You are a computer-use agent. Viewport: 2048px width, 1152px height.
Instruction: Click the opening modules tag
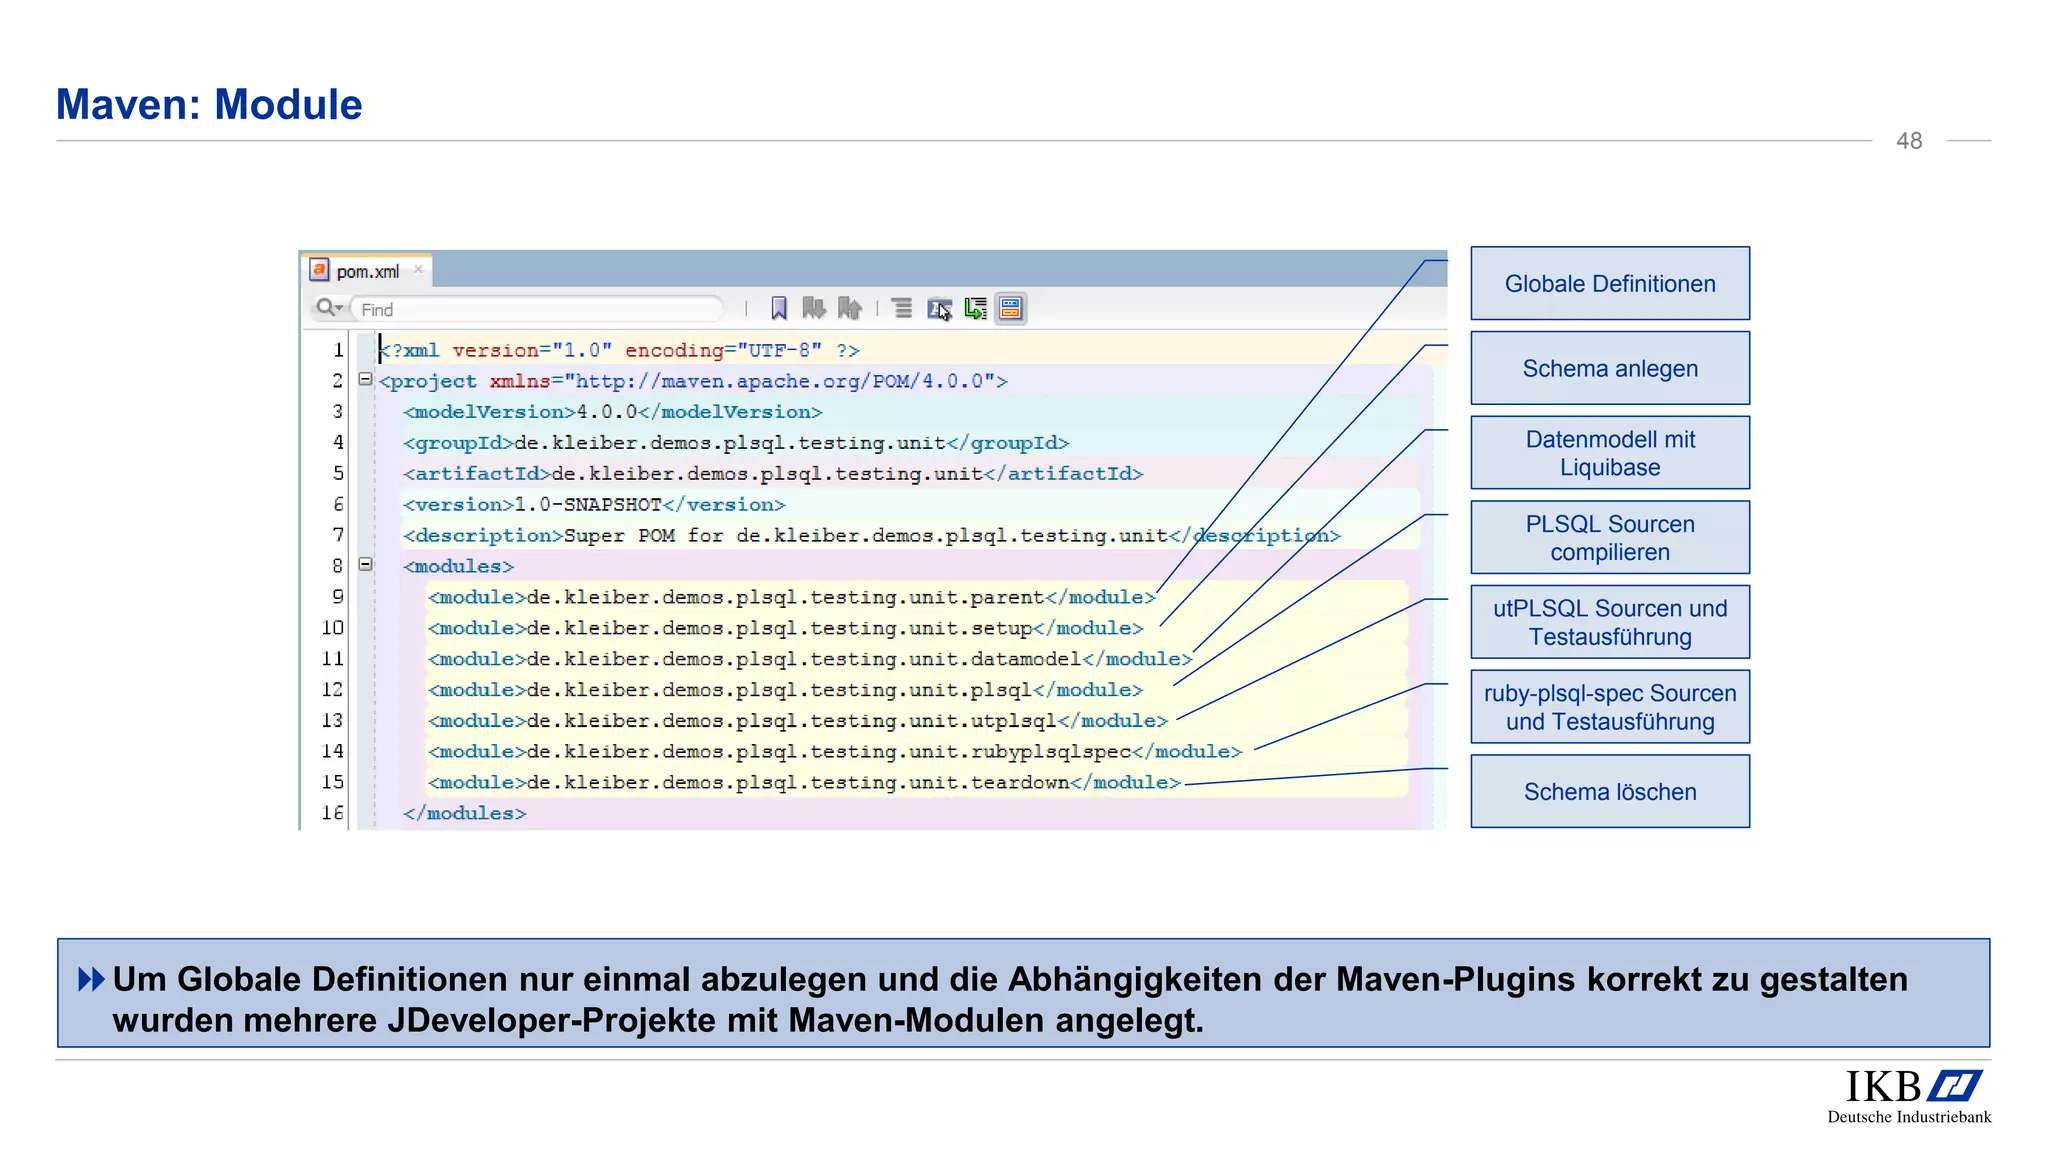click(458, 566)
